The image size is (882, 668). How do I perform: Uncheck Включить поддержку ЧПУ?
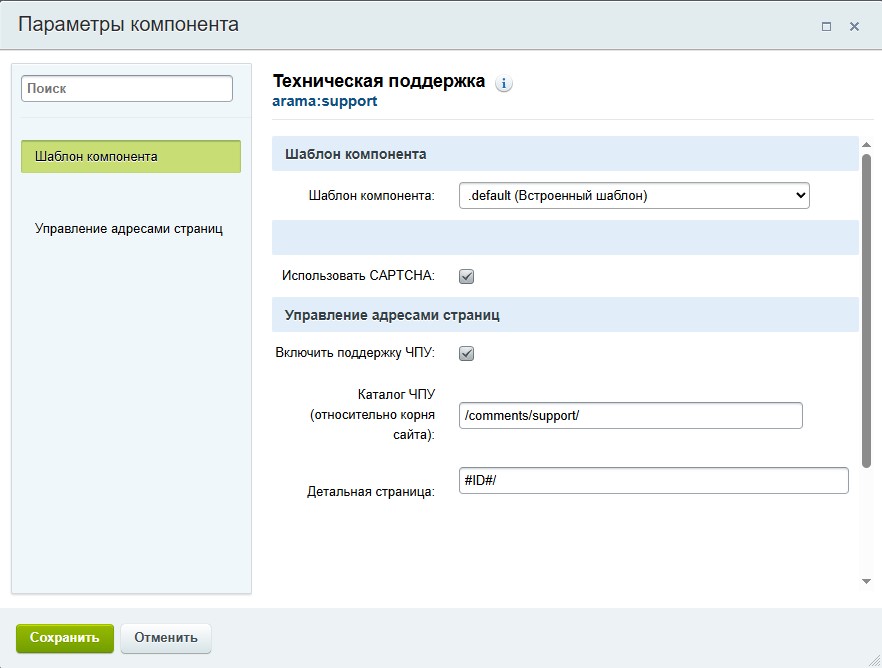(x=465, y=352)
